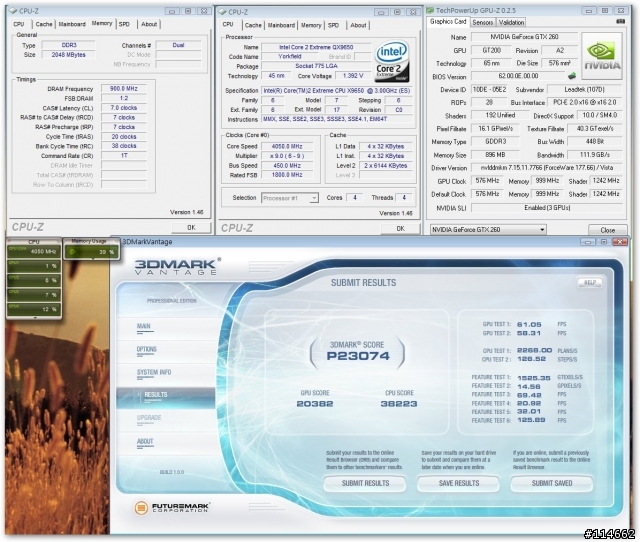Click the Submit Saved button
Image resolution: width=640 pixels, height=542 pixels.
552,483
